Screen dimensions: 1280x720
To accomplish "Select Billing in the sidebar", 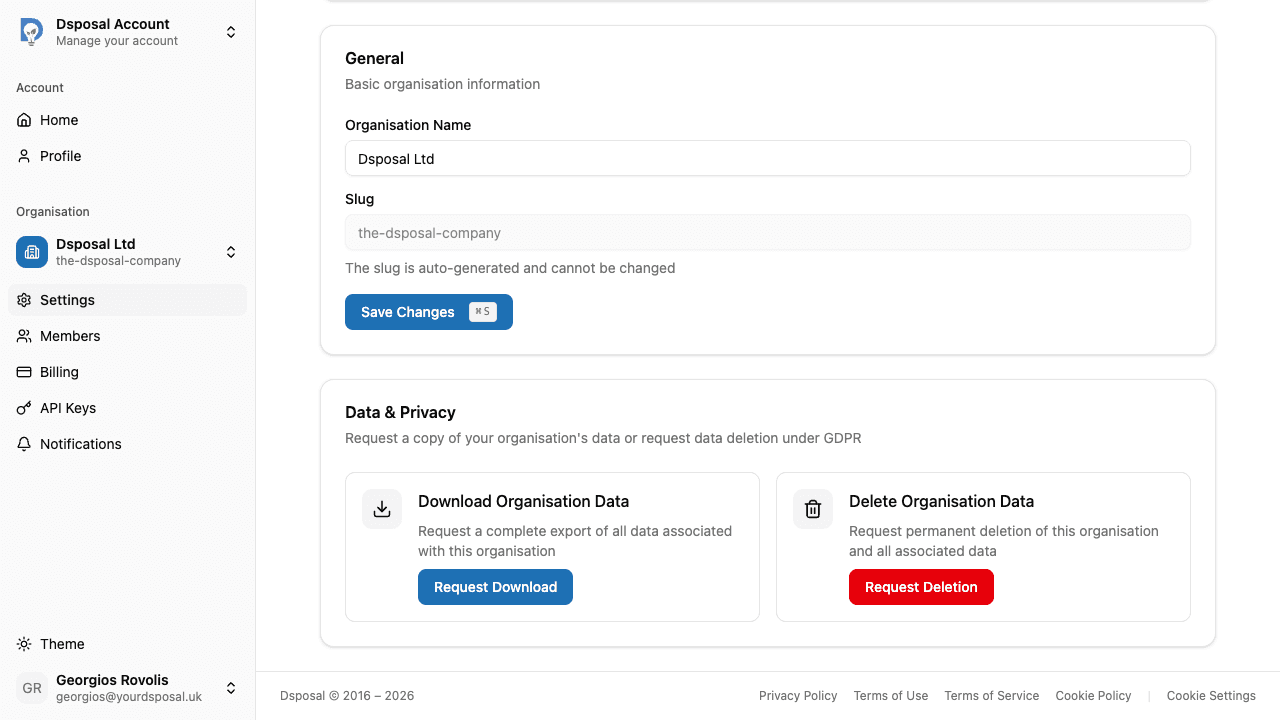I will (58, 372).
